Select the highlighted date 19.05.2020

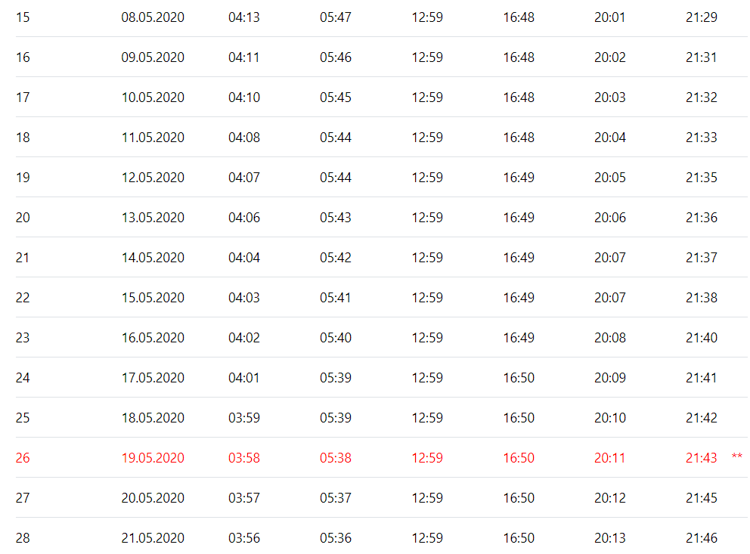point(153,458)
